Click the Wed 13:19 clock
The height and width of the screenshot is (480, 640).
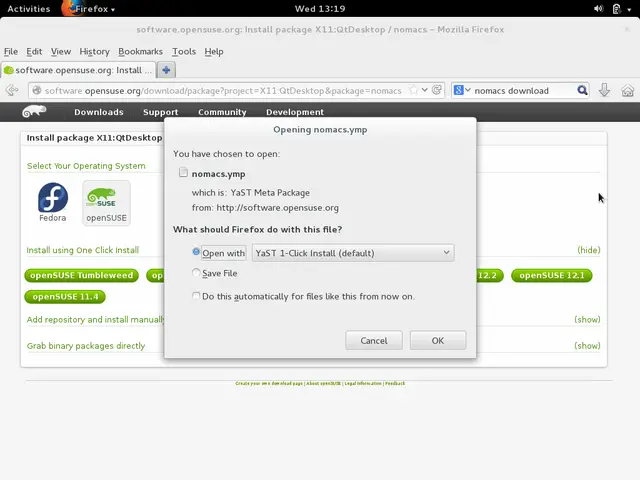coord(320,9)
